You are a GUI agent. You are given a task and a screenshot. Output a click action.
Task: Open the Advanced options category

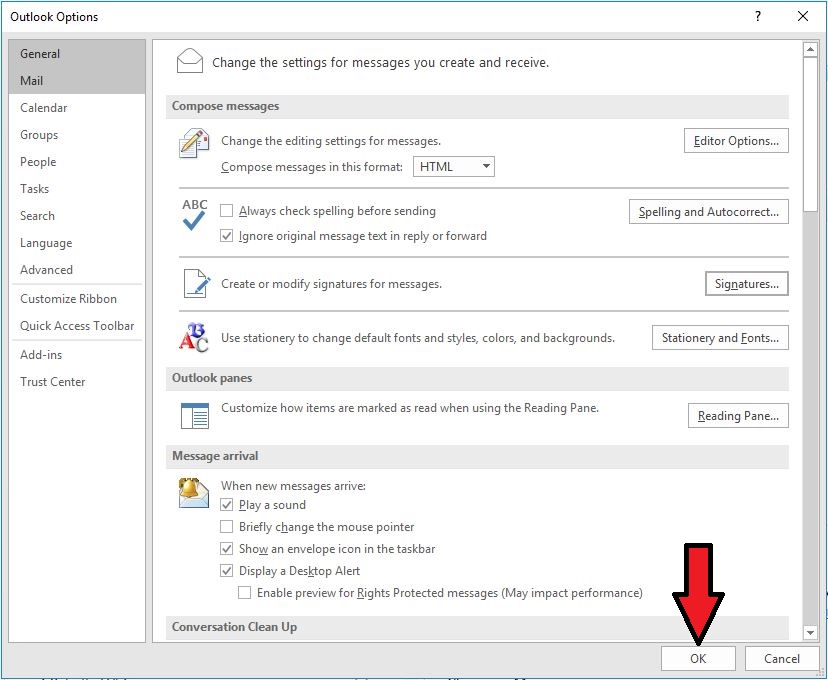pyautogui.click(x=46, y=270)
